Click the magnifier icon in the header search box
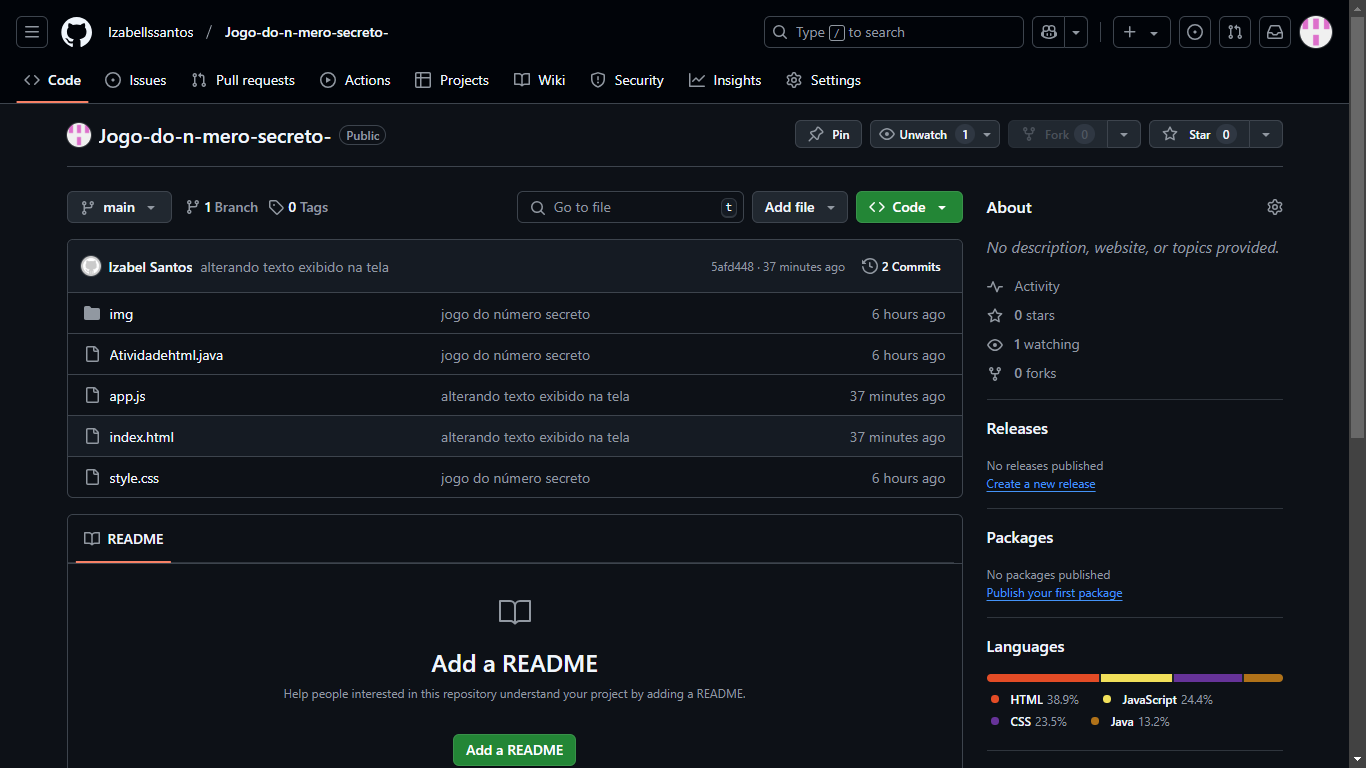Screen dimensions: 1366x768 pyautogui.click(x=781, y=32)
